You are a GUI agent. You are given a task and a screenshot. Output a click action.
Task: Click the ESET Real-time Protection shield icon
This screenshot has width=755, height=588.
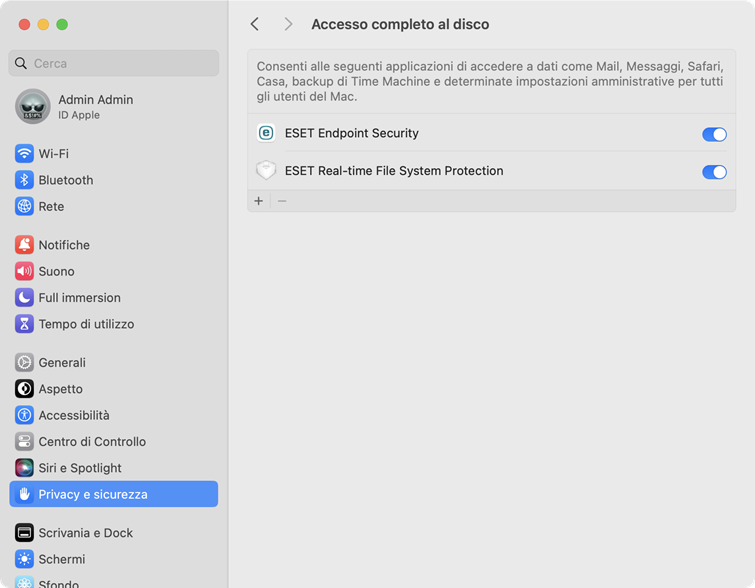click(x=266, y=170)
